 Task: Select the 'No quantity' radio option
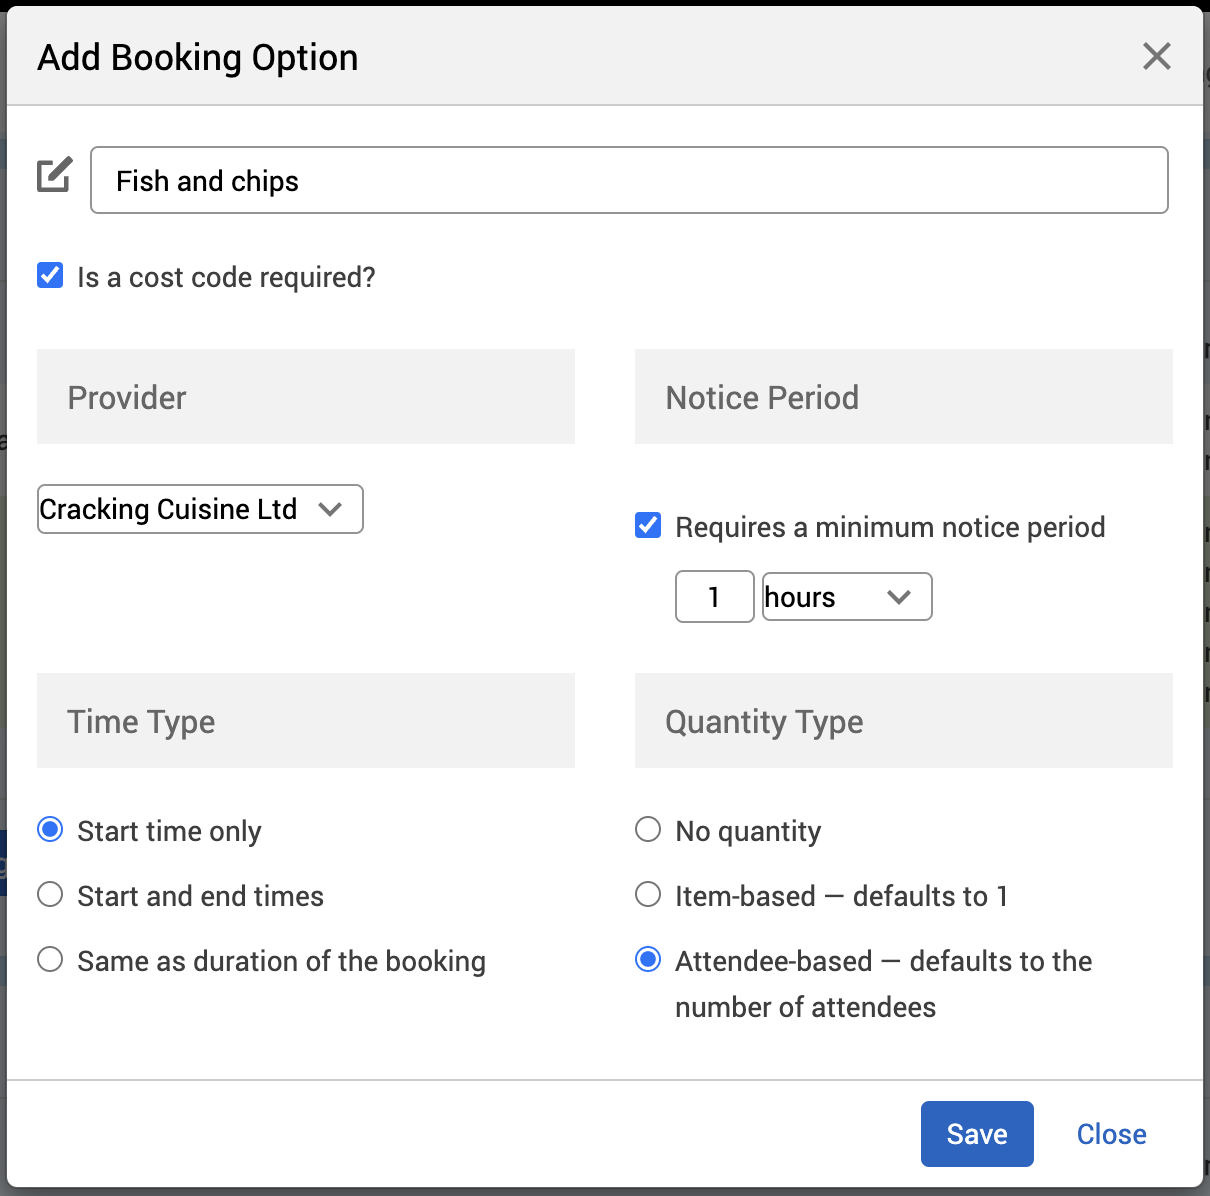(648, 830)
